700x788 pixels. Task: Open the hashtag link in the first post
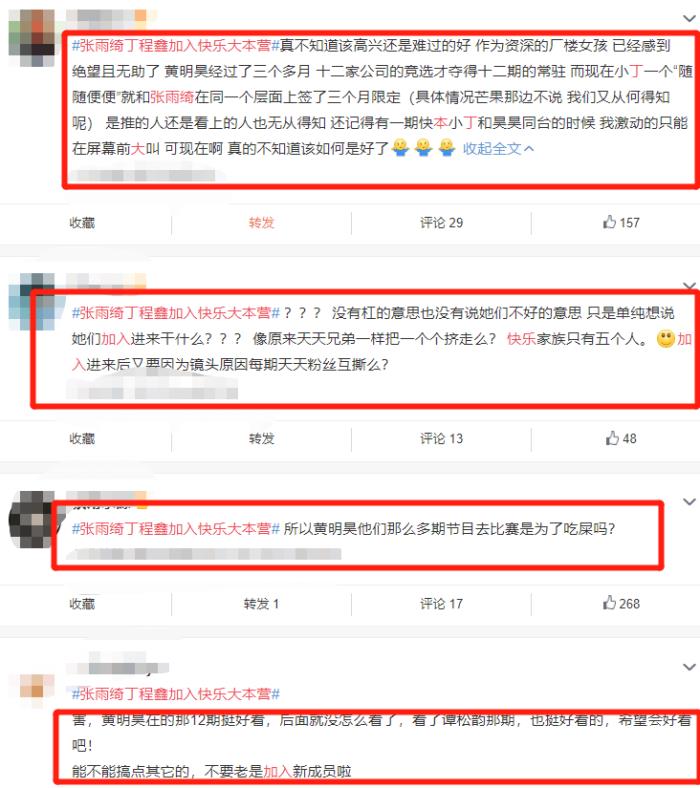tap(175, 46)
